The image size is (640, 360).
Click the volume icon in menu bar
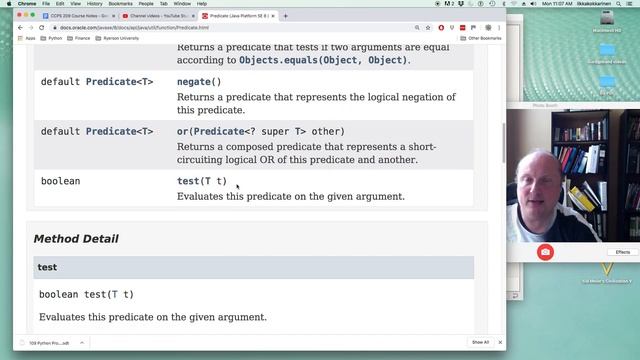pos(533,4)
